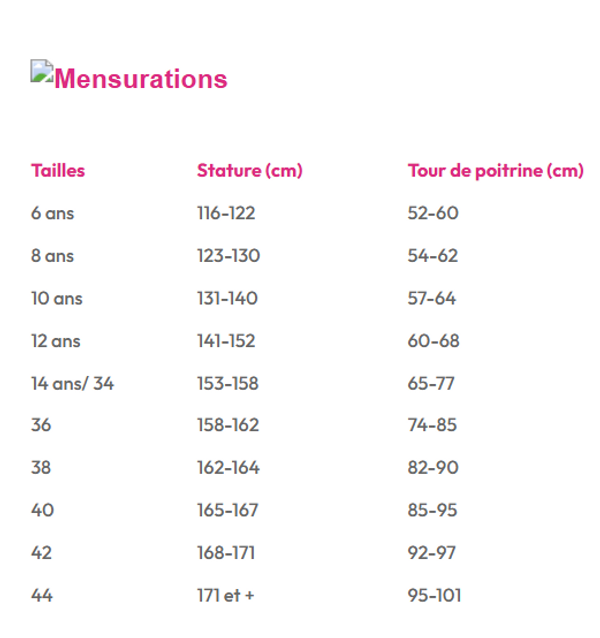Image resolution: width=600 pixels, height=638 pixels.
Task: Select the 12 ans size row label
Action: [x=55, y=340]
